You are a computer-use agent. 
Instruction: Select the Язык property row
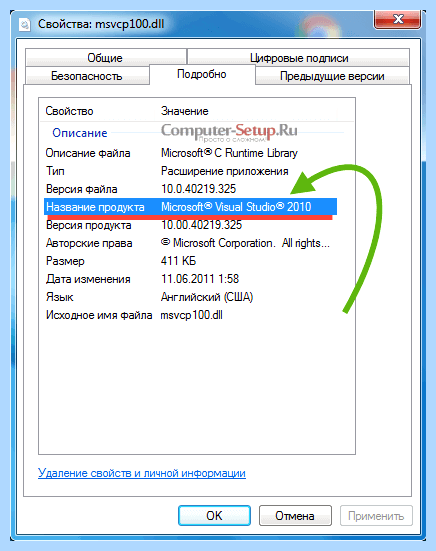(190, 297)
